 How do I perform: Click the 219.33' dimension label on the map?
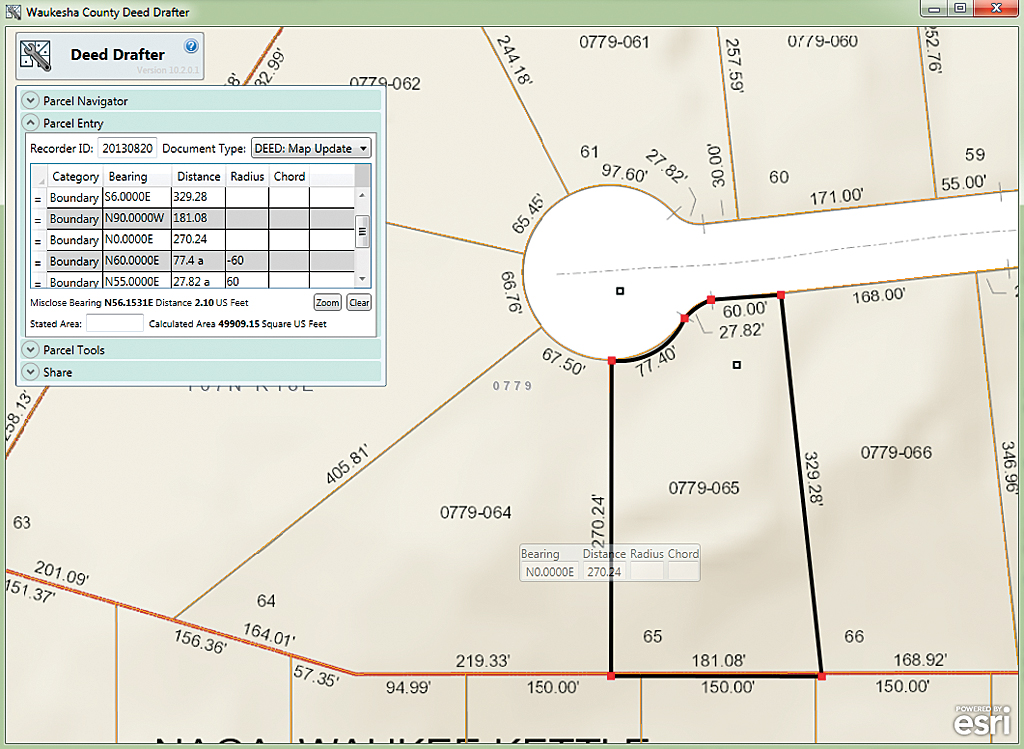(483, 661)
